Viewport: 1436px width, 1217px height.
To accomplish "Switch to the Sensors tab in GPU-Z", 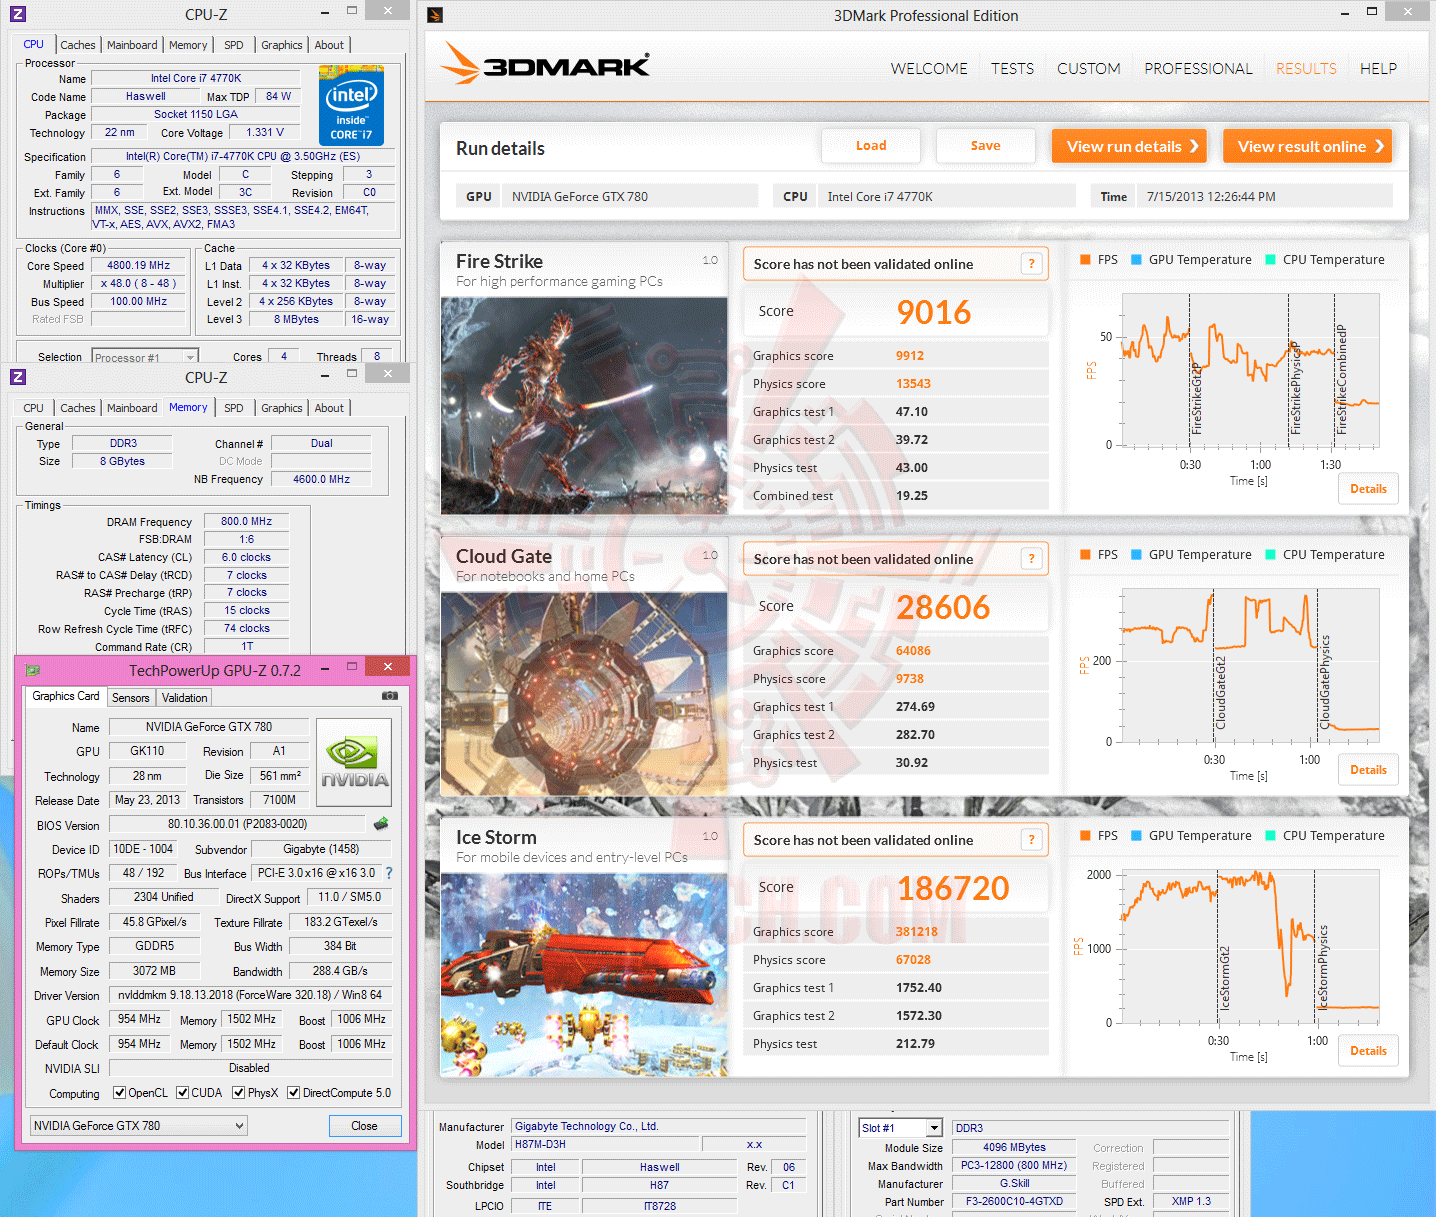I will (131, 698).
